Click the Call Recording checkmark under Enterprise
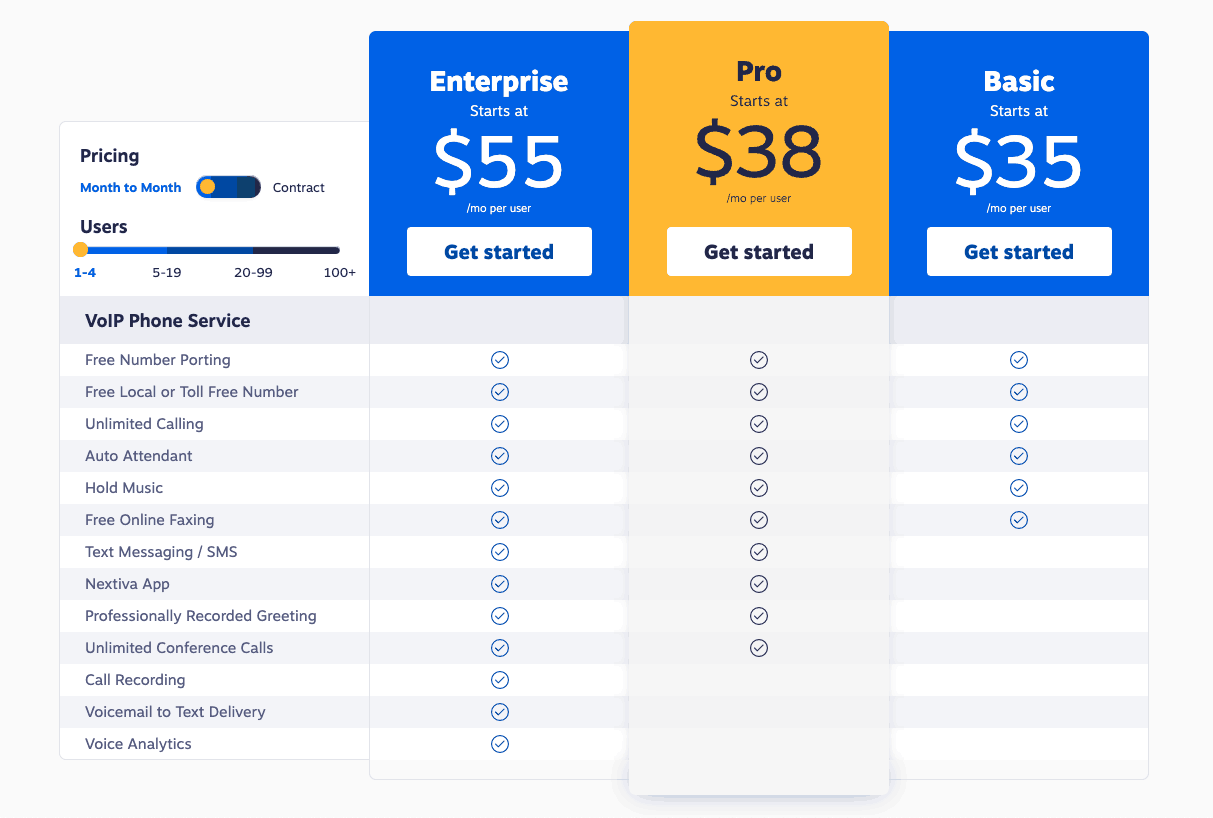Screen dimensions: 1213x818 pyautogui.click(x=499, y=679)
